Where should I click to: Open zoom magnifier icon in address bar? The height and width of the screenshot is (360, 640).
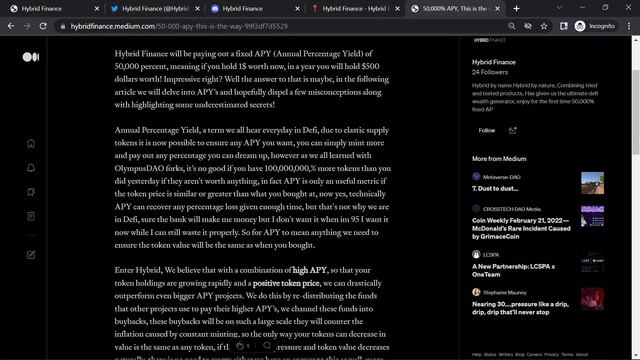pyautogui.click(x=511, y=26)
